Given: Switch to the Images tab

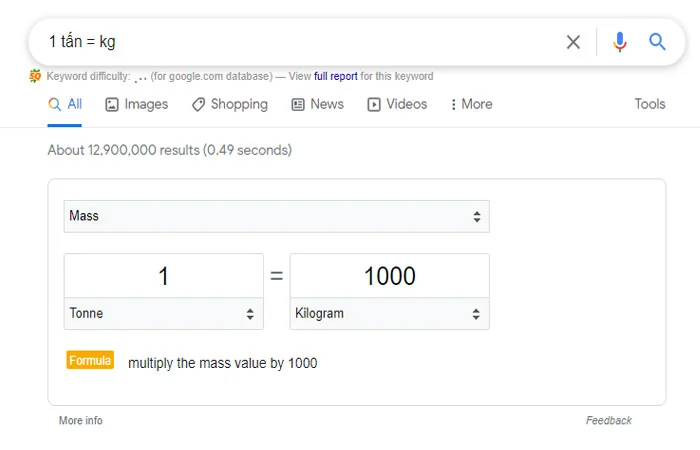Looking at the screenshot, I should (137, 104).
